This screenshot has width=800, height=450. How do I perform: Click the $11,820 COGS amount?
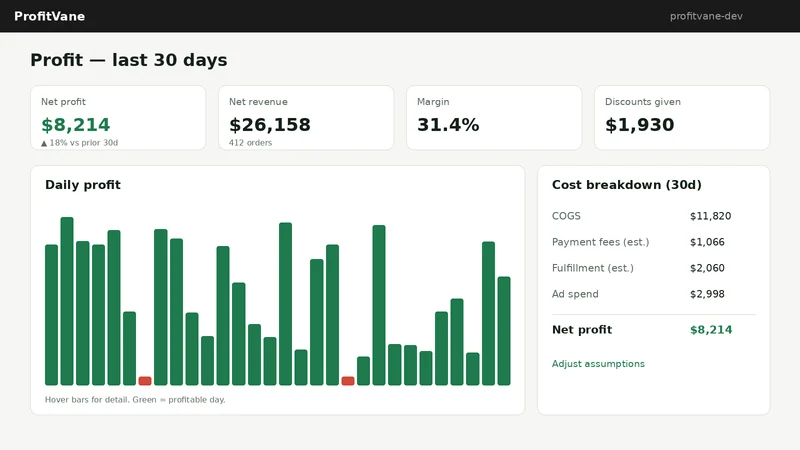point(710,216)
